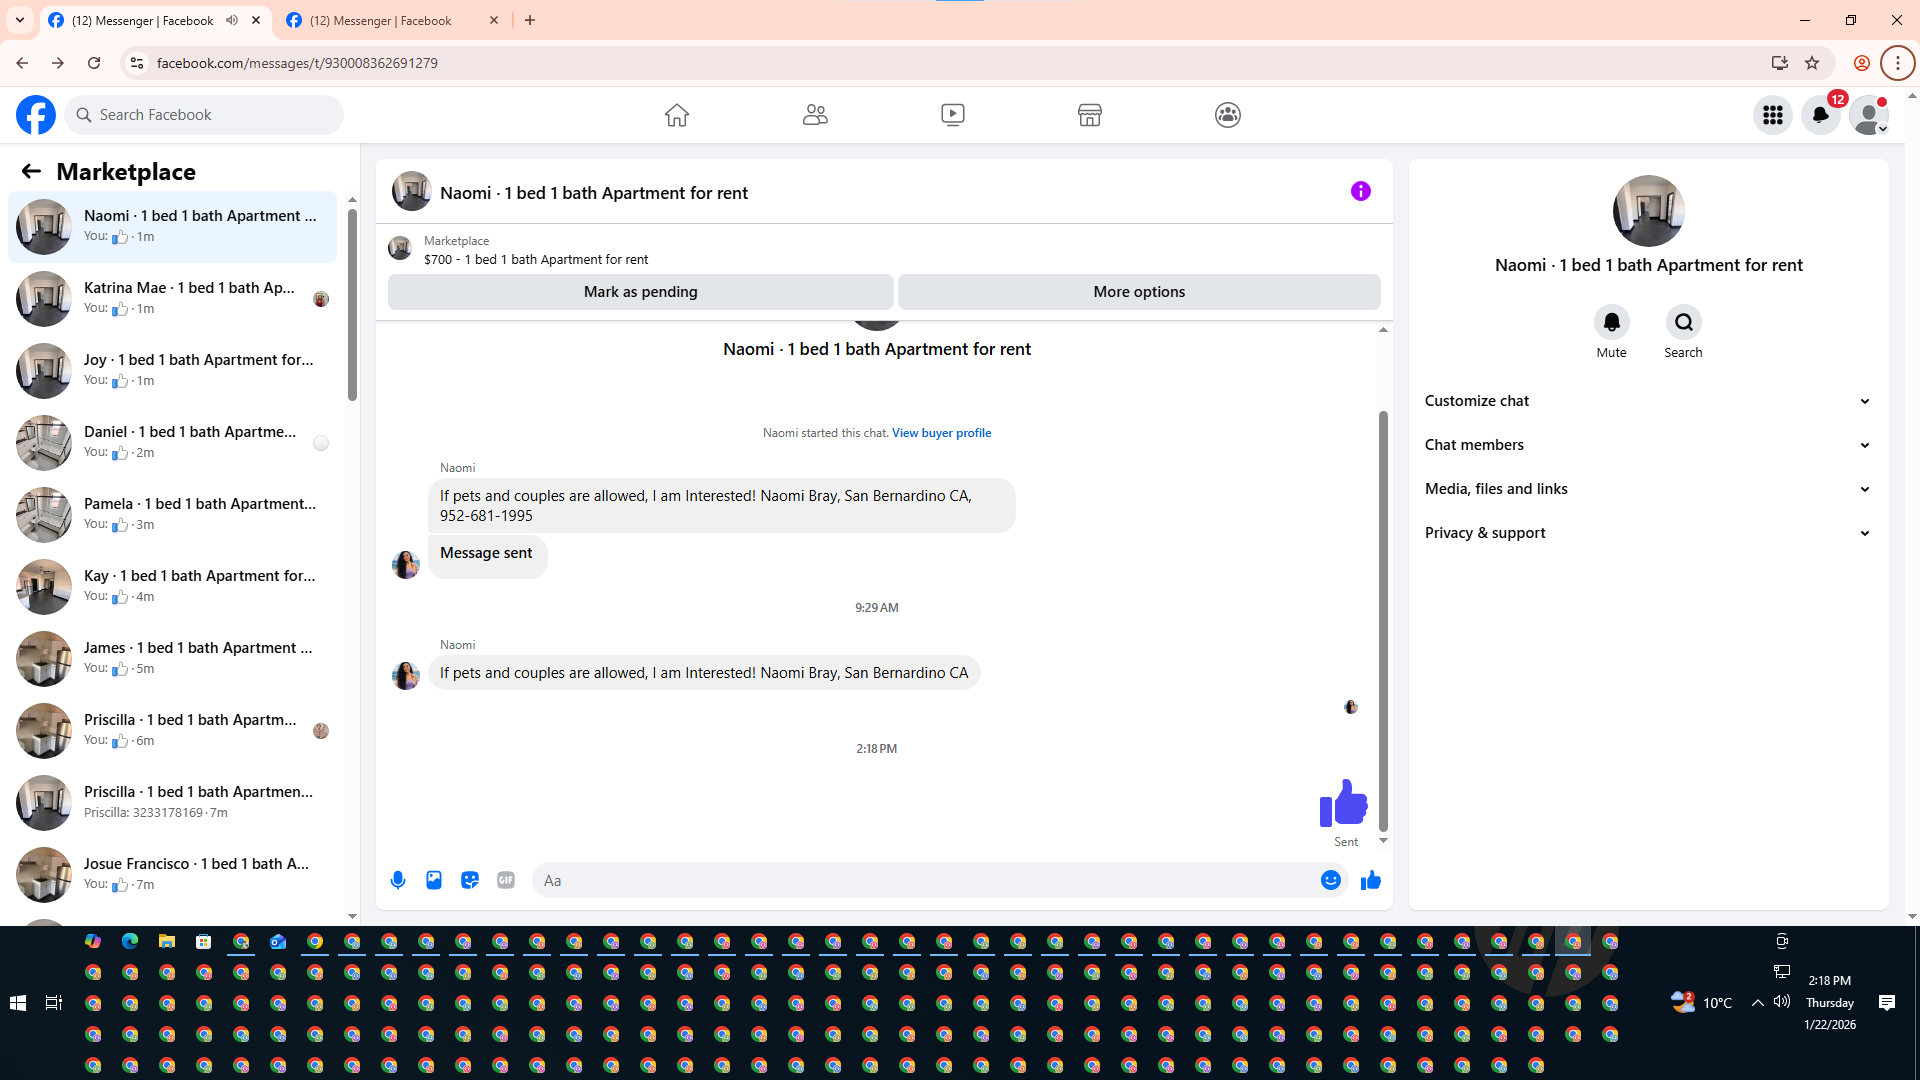Expand the Customize chat section

click(x=1649, y=401)
